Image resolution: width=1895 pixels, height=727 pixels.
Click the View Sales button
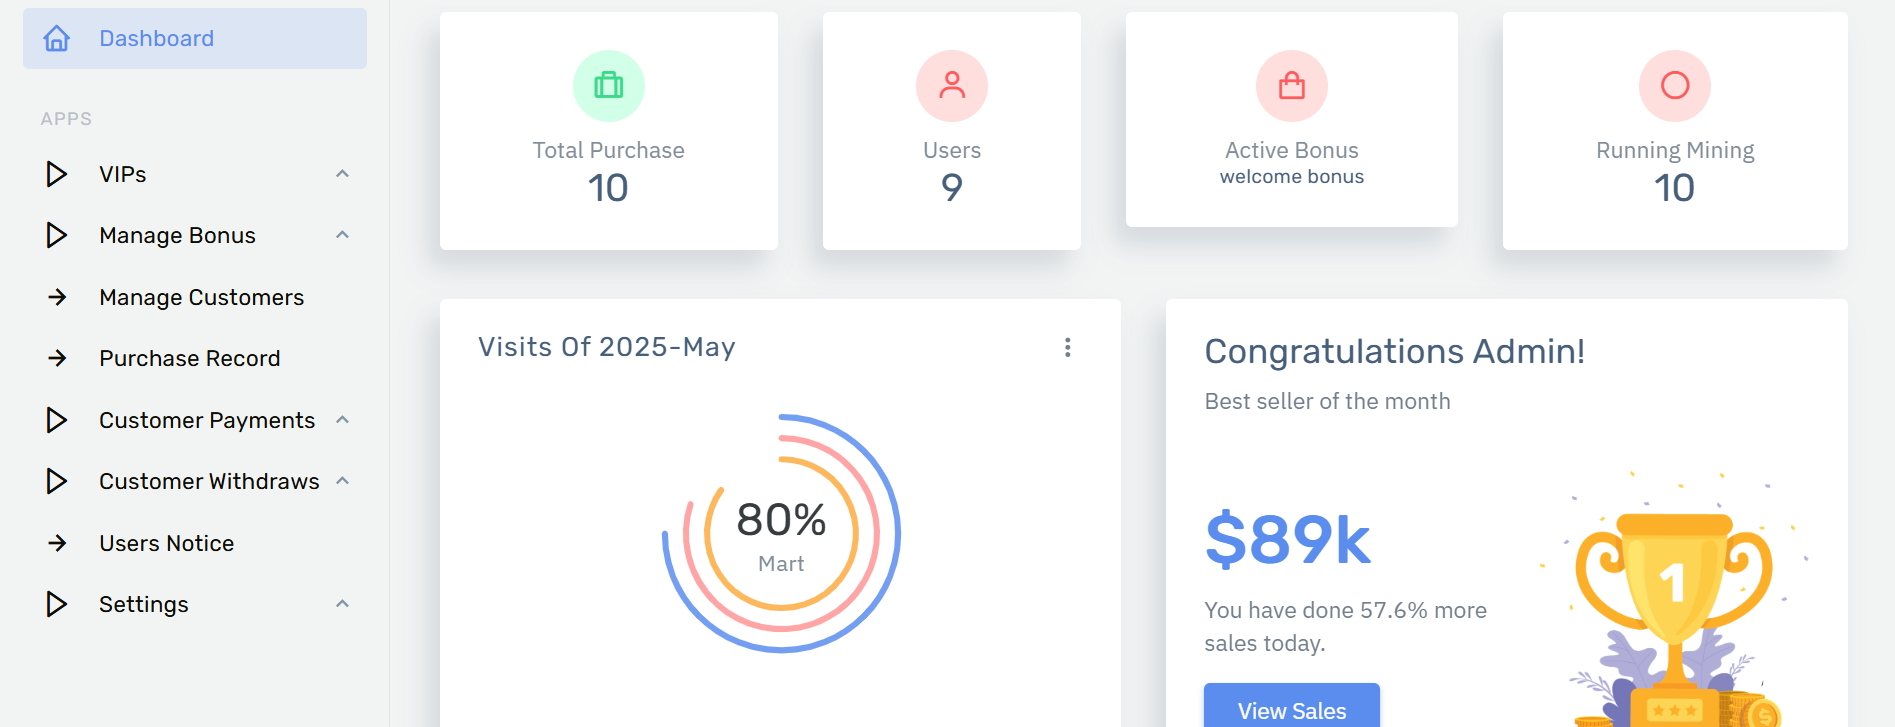point(1292,708)
